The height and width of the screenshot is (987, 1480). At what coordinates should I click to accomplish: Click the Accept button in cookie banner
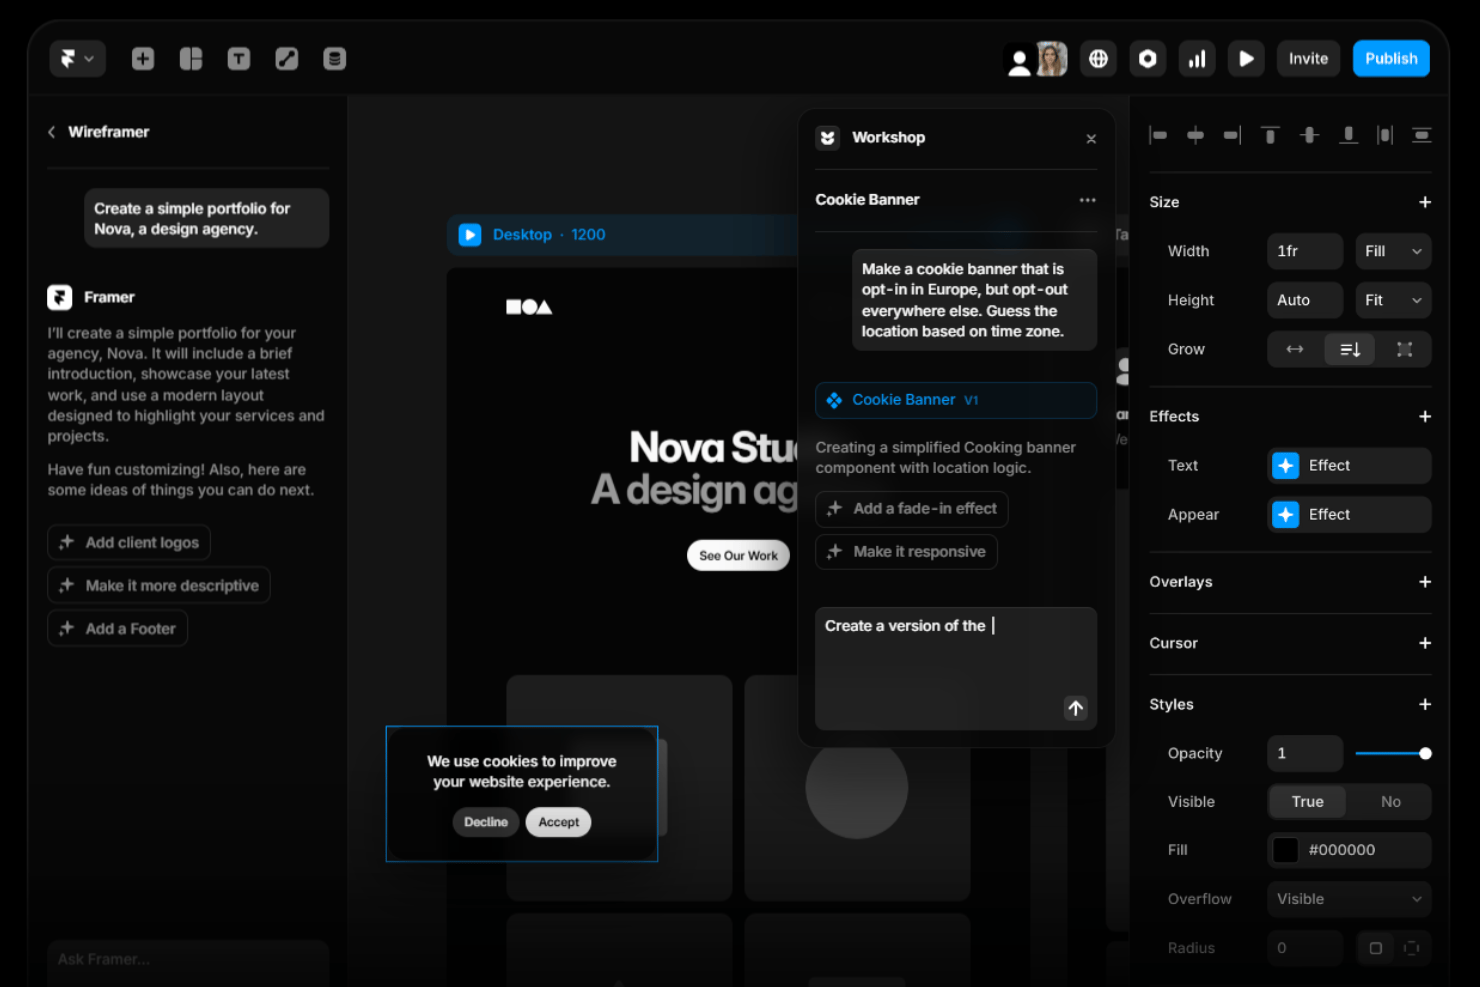[559, 822]
